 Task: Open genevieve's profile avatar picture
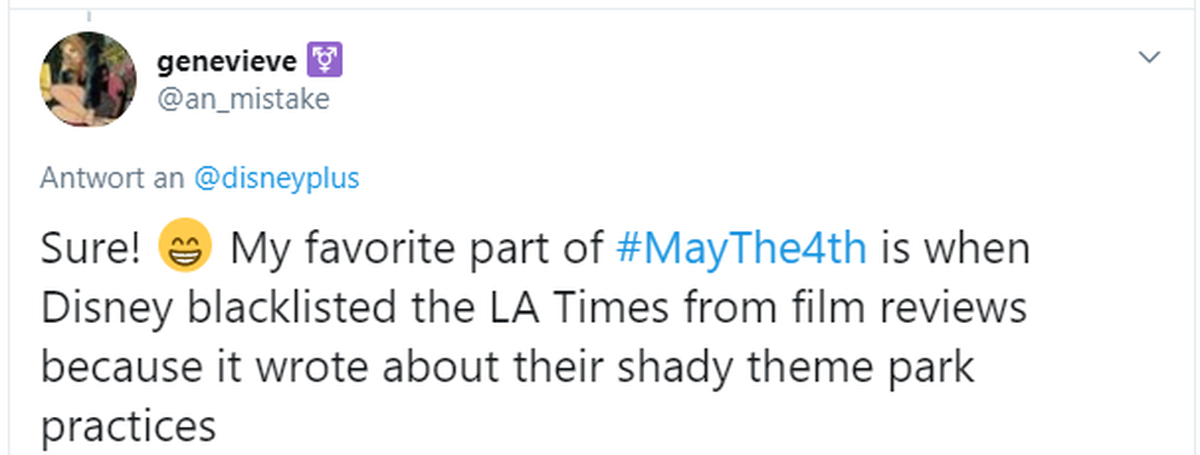[87, 80]
